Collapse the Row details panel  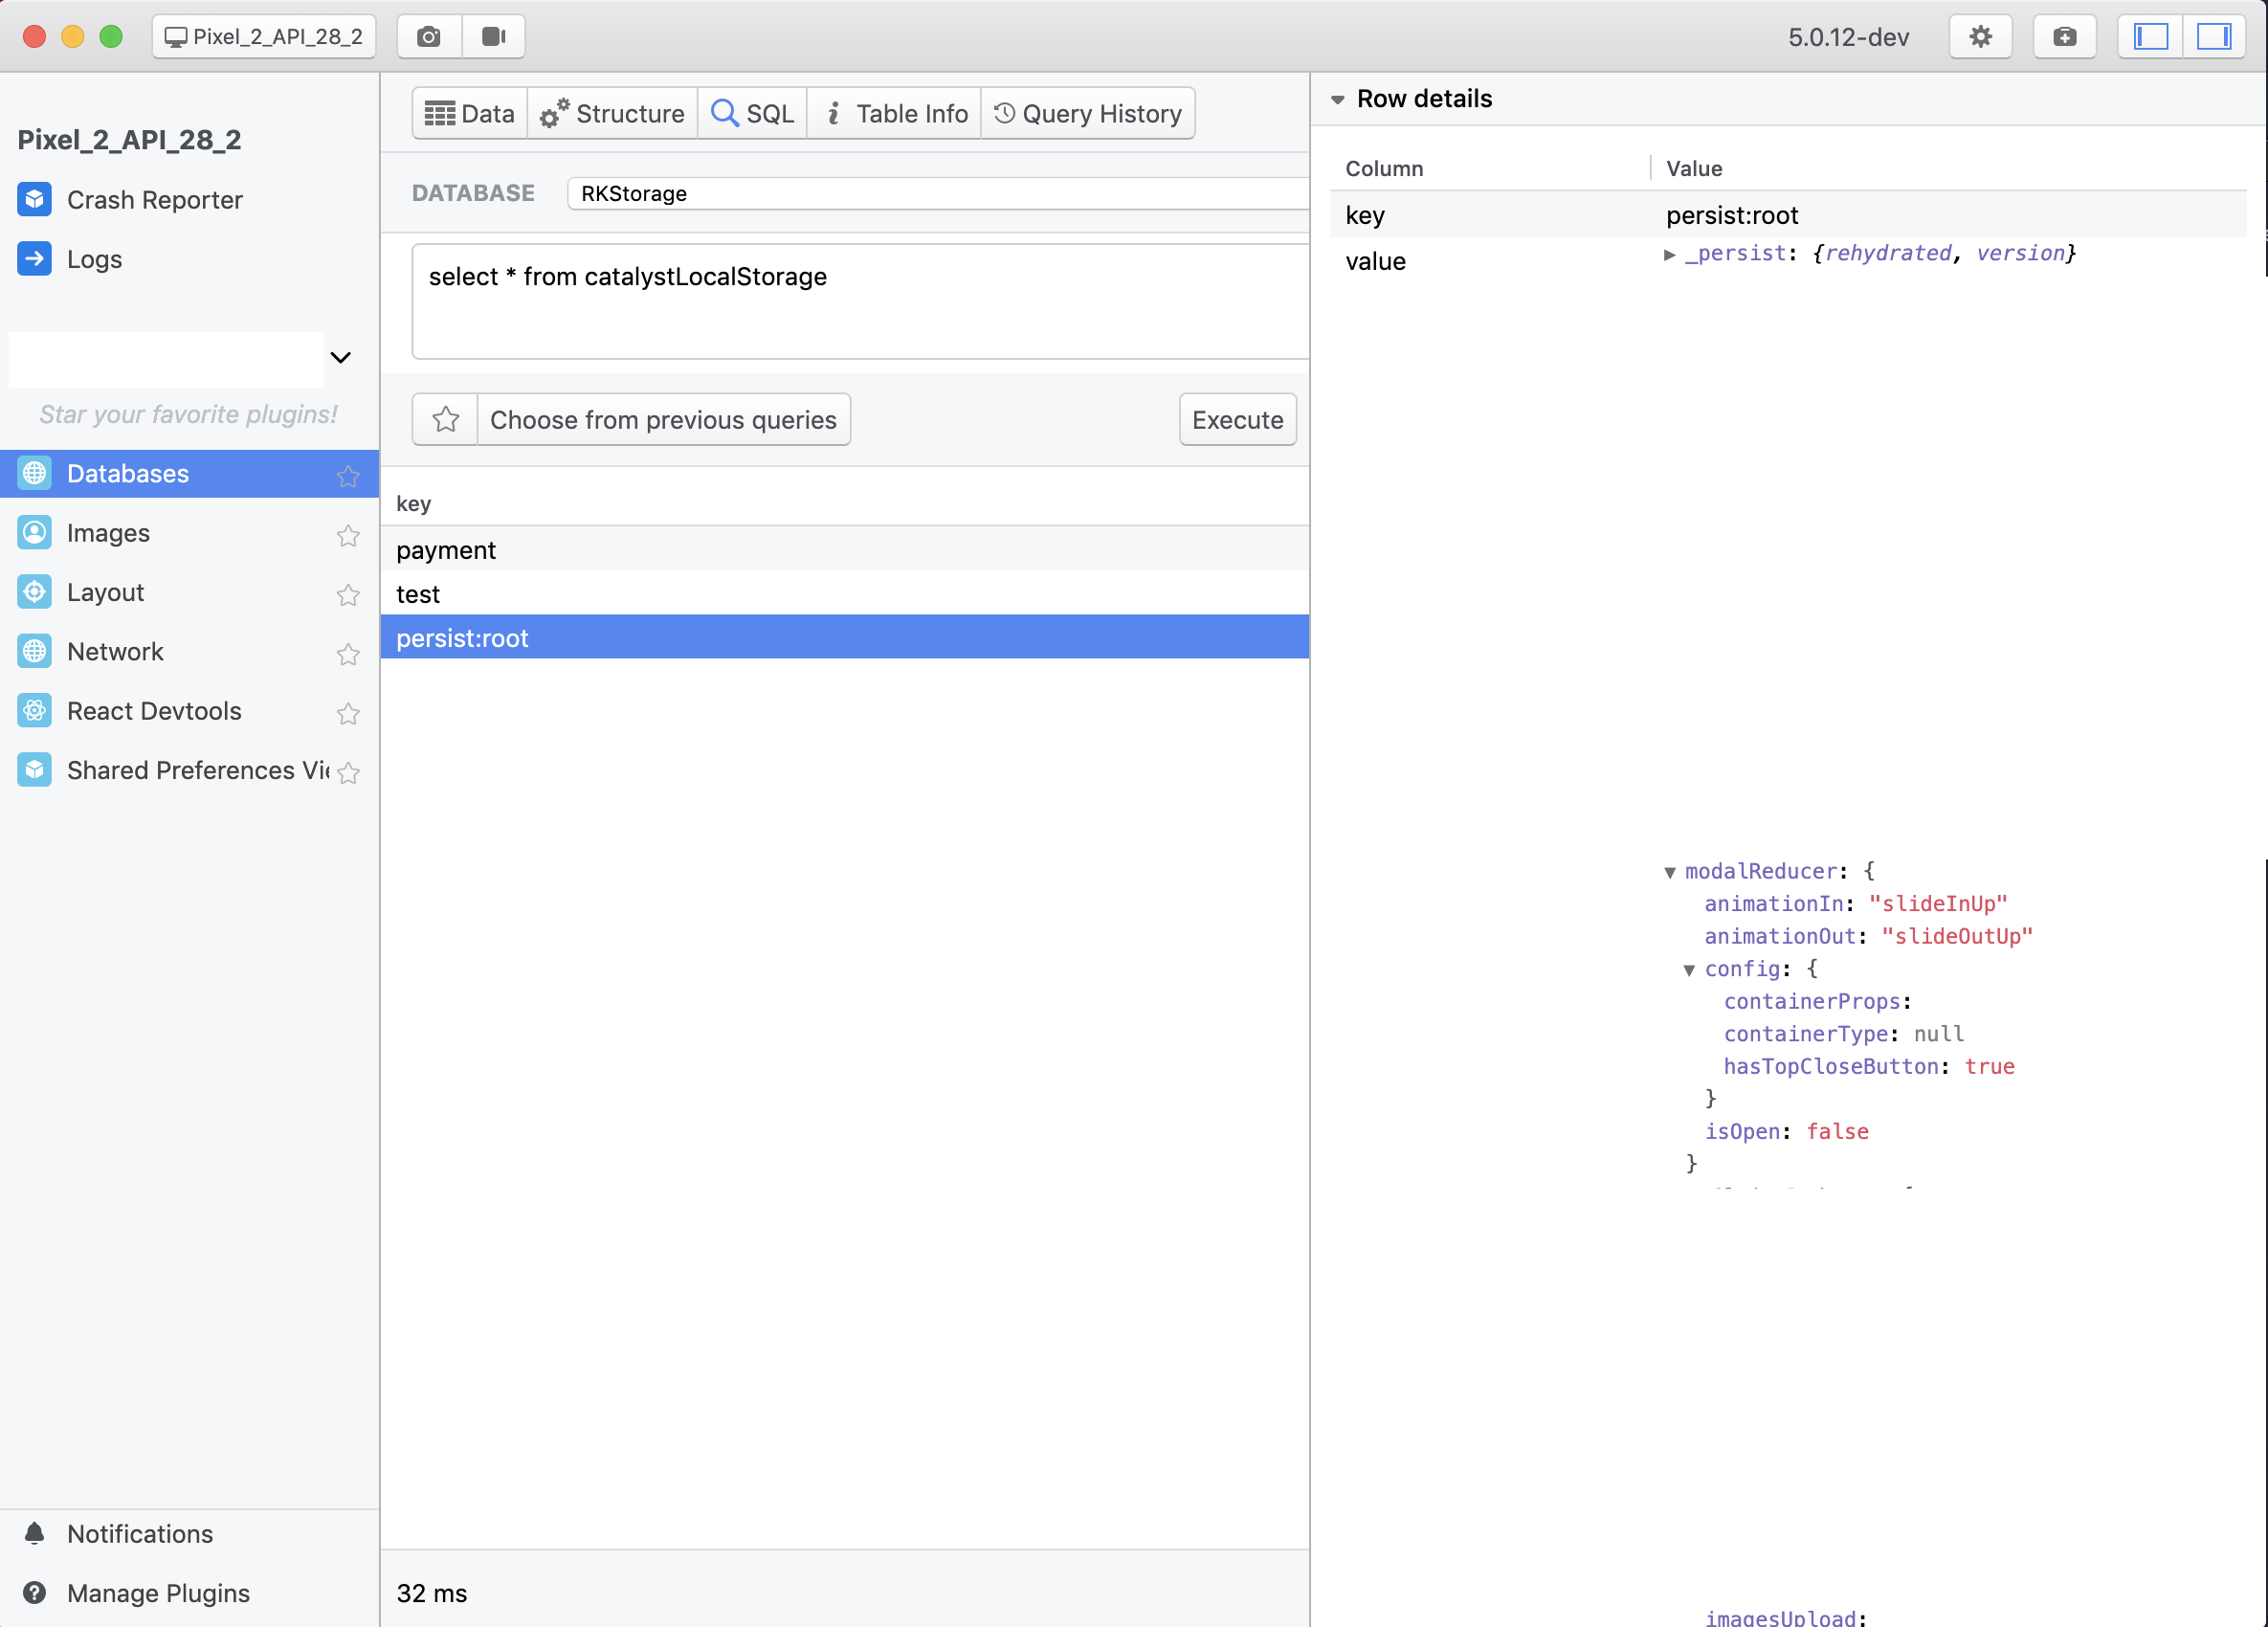tap(1337, 99)
